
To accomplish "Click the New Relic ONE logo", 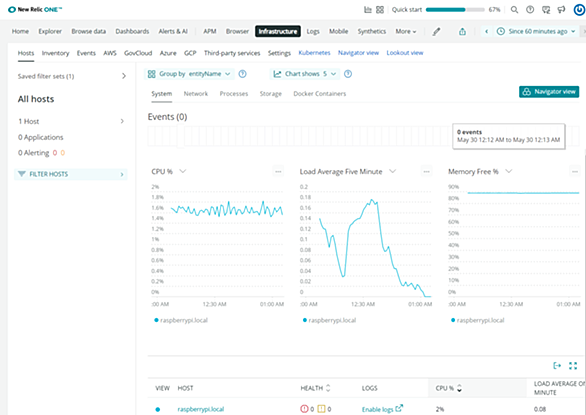I will [x=35, y=9].
